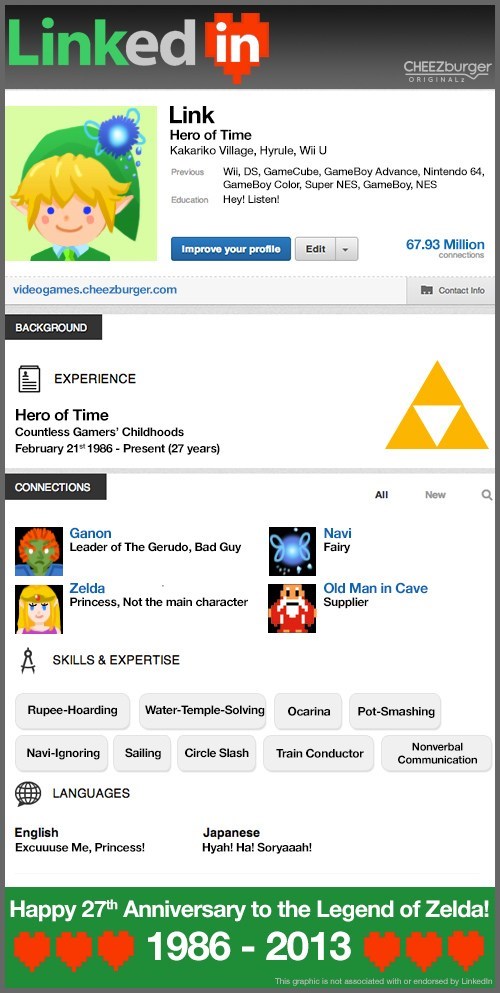Open Ganon's avatar picture
Viewport: 500px width, 993px height.
click(x=39, y=551)
